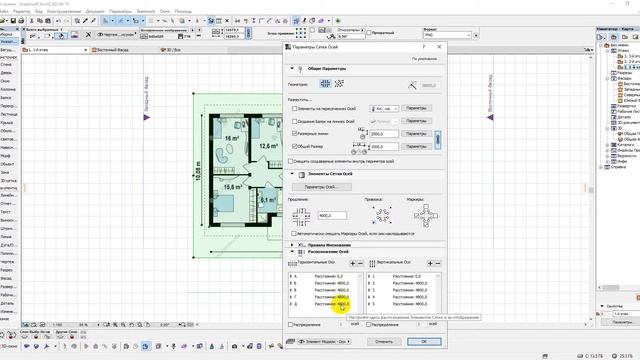This screenshot has height=360, width=640.
Task: Open the Axis Parameters button
Action: [322, 187]
